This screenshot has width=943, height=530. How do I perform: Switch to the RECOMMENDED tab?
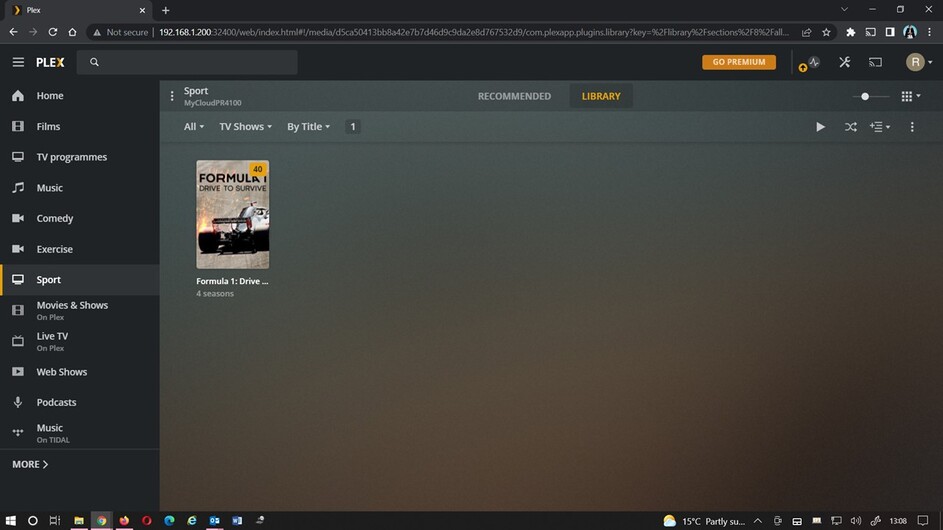514,96
